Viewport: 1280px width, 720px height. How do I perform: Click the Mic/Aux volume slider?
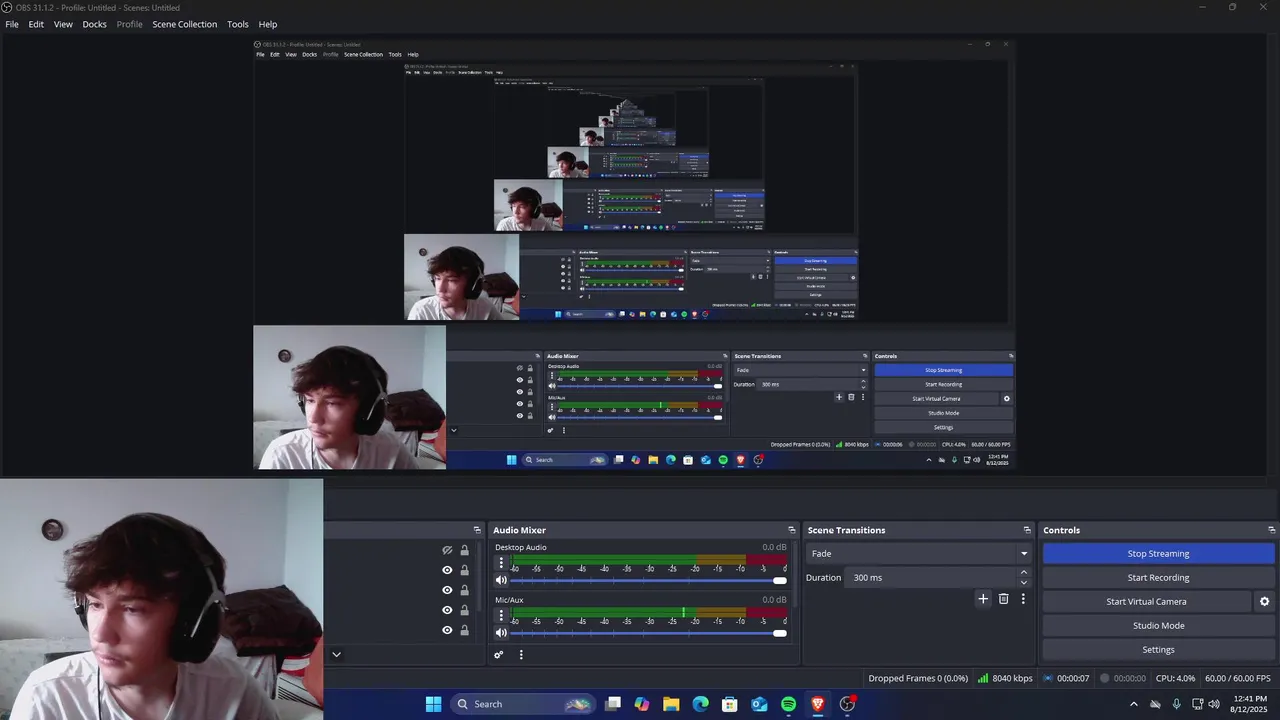click(x=649, y=632)
